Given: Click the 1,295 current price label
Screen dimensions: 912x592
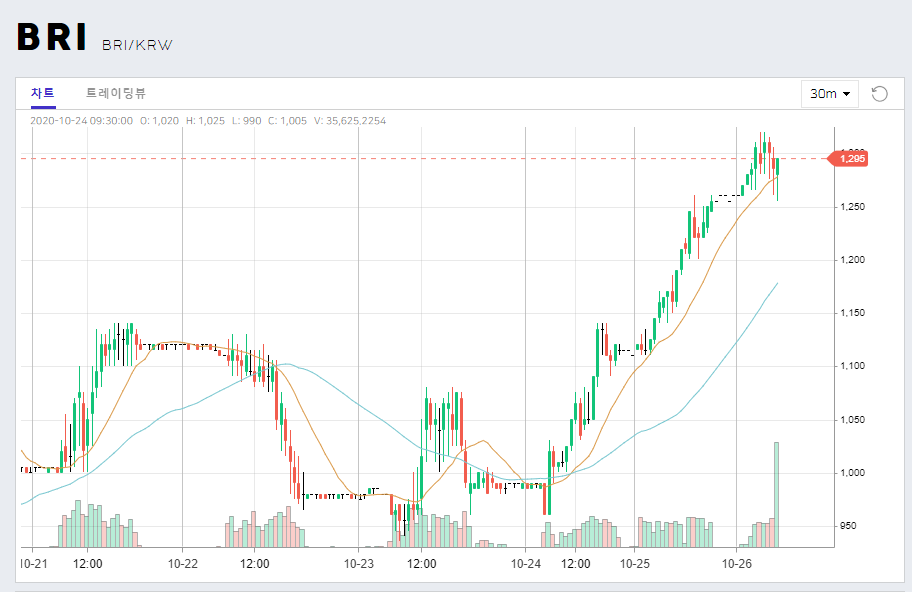Looking at the screenshot, I should pos(849,159).
